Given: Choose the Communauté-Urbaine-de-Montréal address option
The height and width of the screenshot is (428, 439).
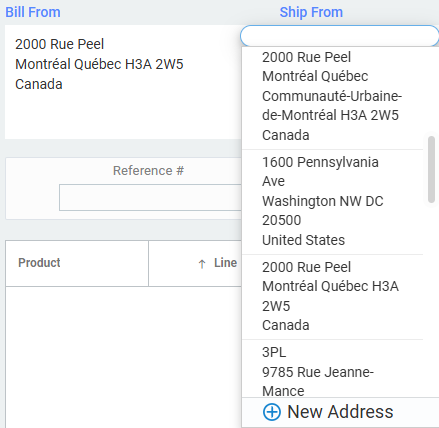Looking at the screenshot, I should point(332,97).
